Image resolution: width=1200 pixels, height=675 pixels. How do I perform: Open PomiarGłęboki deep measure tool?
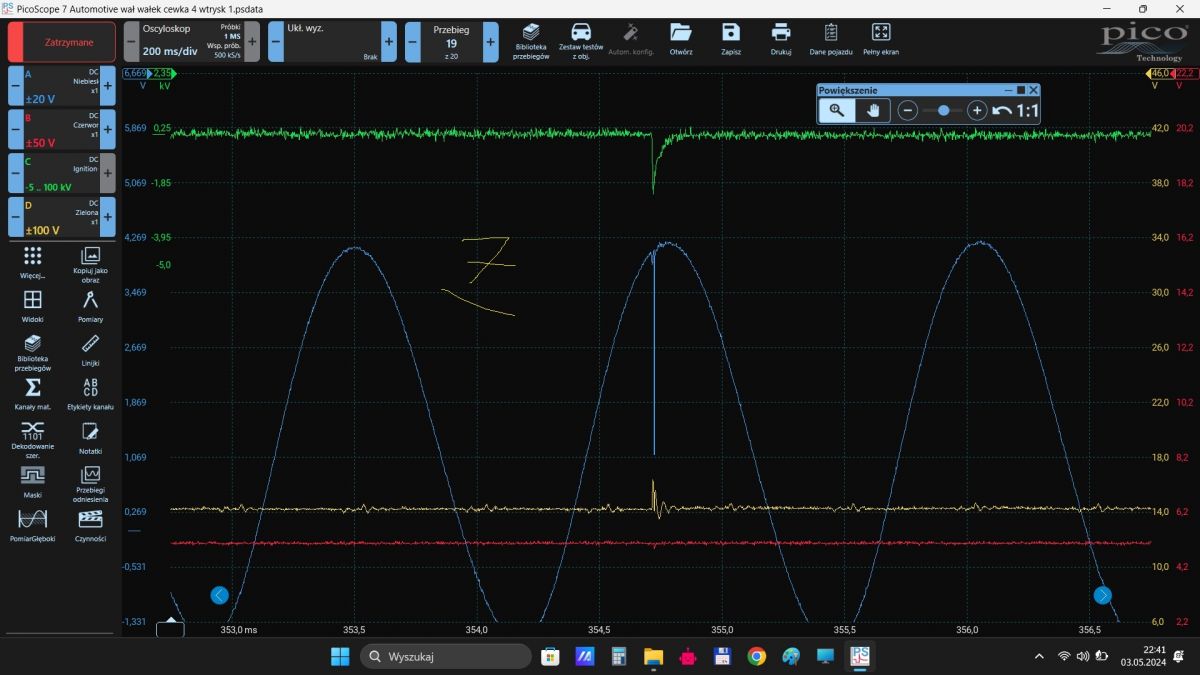[x=33, y=526]
